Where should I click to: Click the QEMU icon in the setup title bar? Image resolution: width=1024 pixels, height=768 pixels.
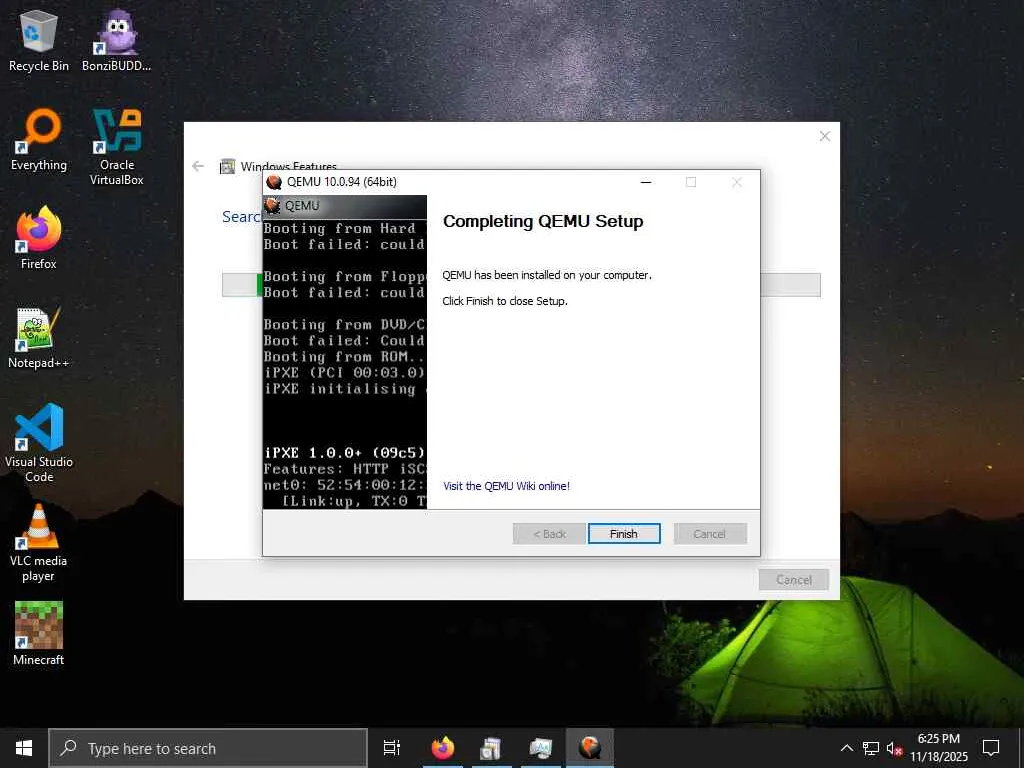click(x=274, y=182)
